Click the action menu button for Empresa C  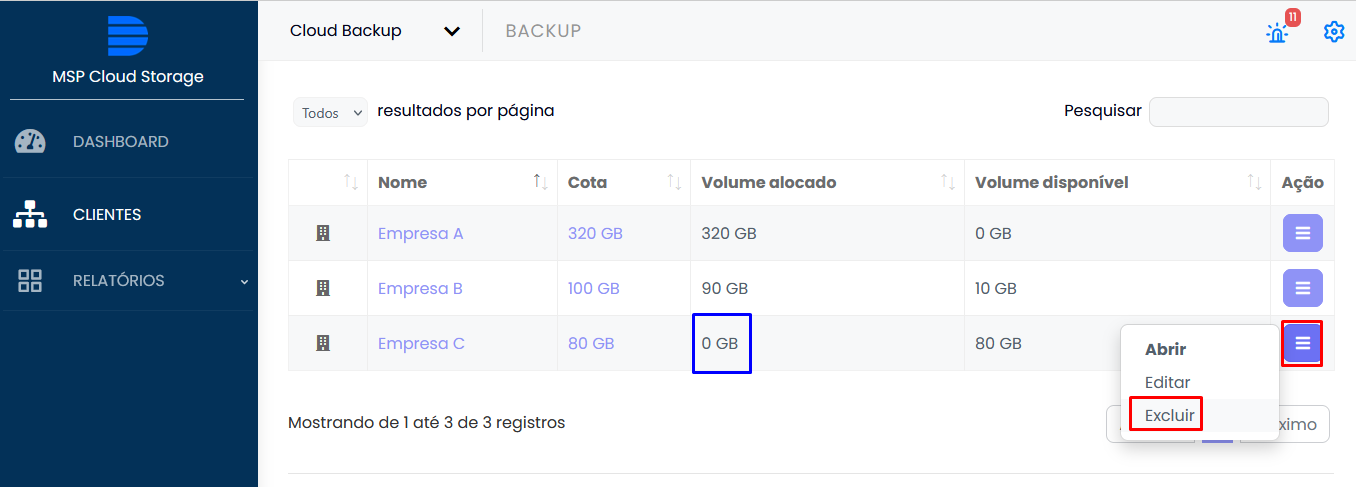click(1302, 343)
